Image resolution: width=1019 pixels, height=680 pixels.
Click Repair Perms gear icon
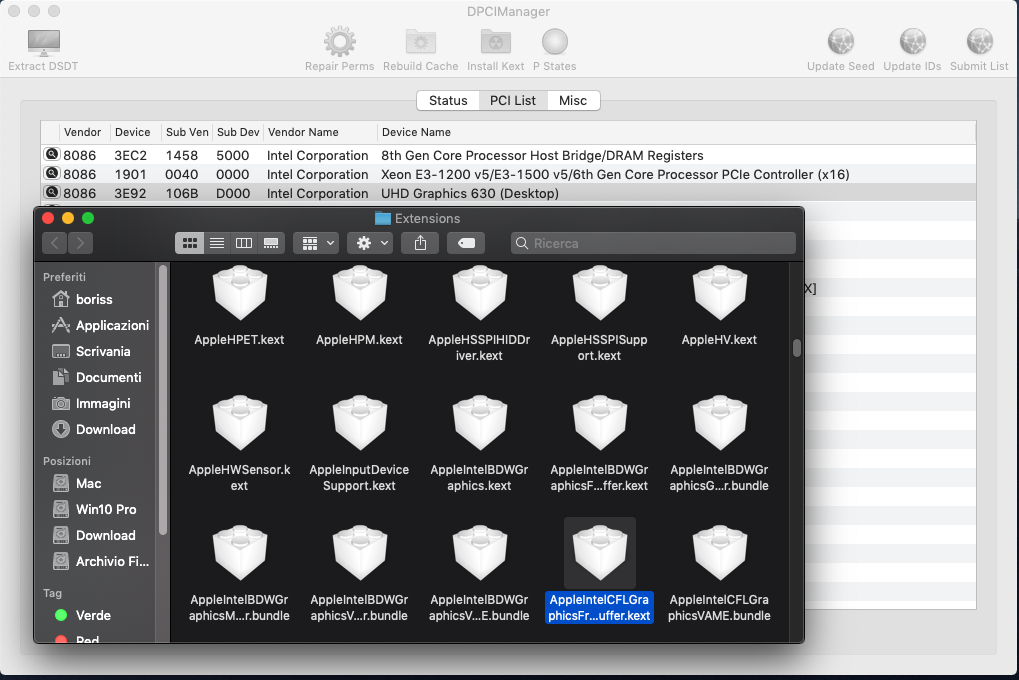(339, 42)
